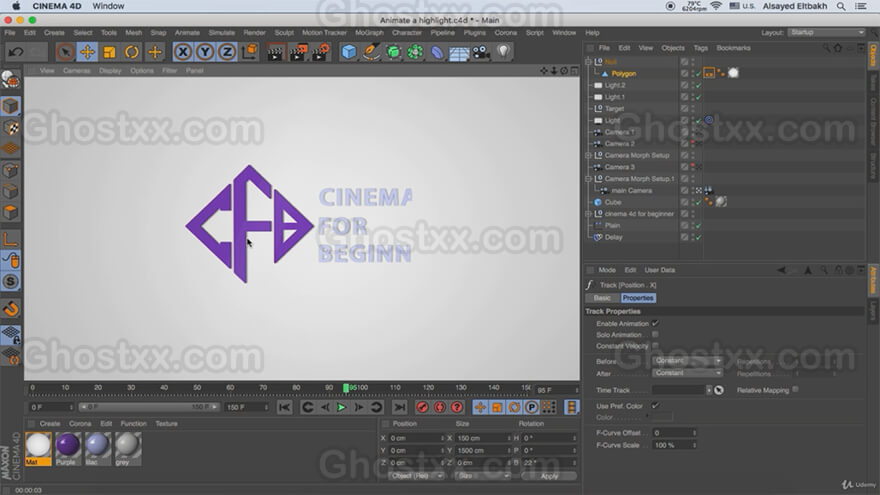The height and width of the screenshot is (495, 880).
Task: Add a Camera object from the toolbar
Action: (481, 52)
